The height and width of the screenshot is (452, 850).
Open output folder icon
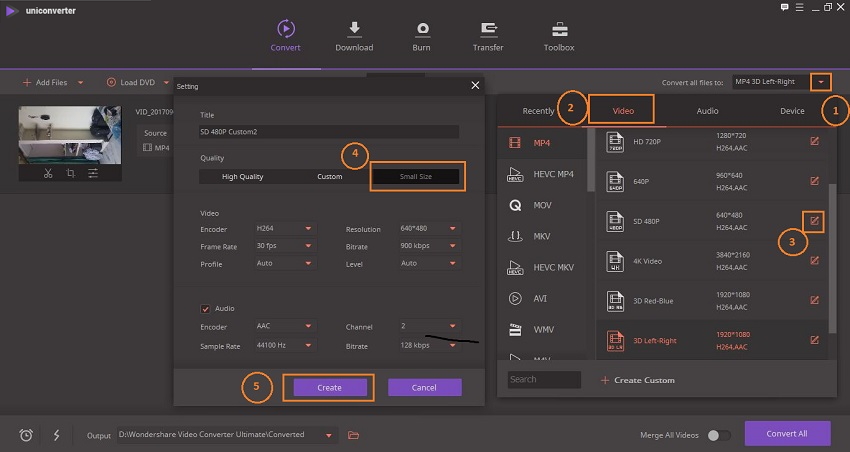353,435
